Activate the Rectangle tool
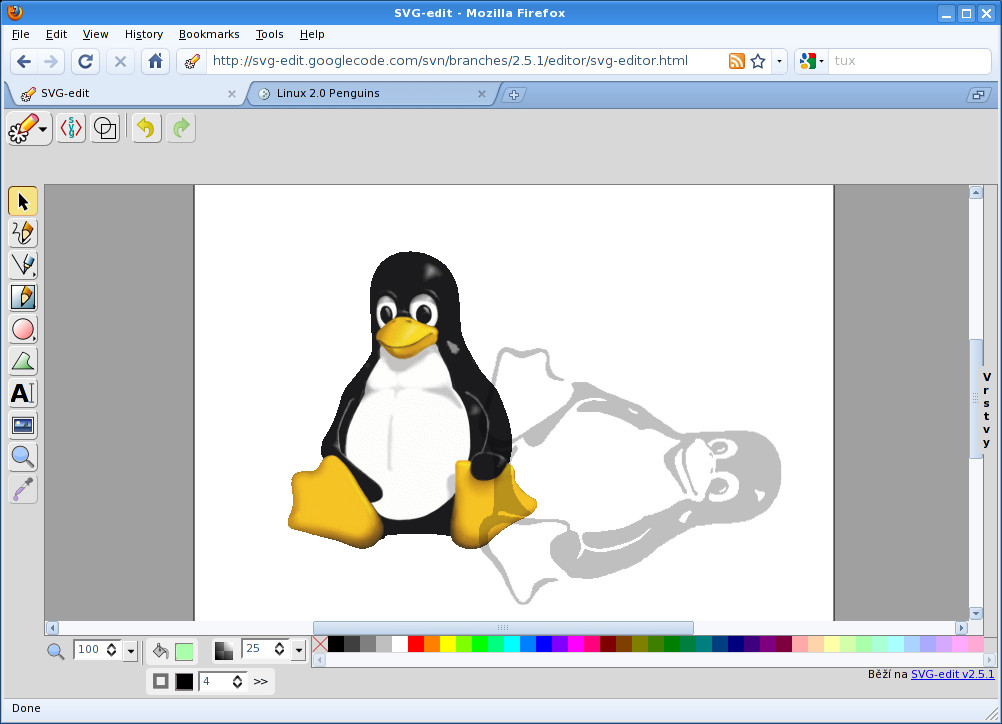This screenshot has height=724, width=1002. (x=23, y=297)
